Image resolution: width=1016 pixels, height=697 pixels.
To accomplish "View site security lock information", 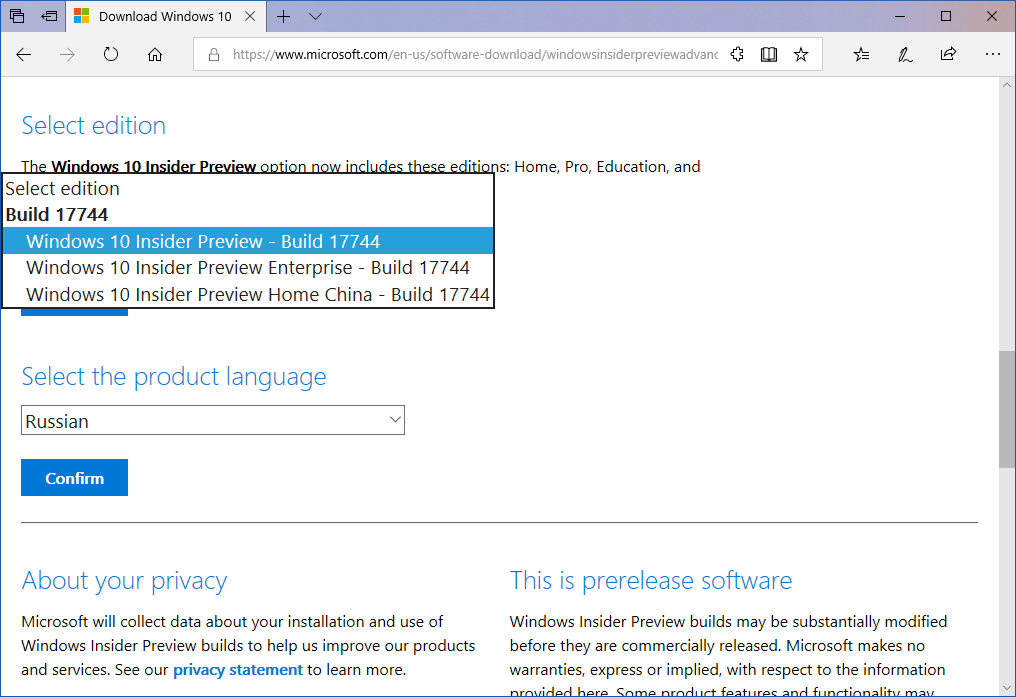I will point(214,55).
